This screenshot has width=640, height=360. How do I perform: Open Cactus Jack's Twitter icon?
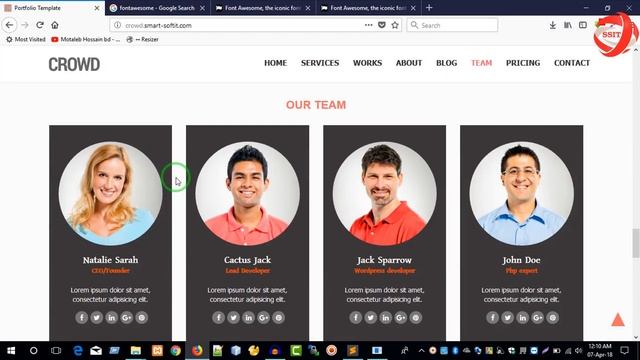point(233,318)
